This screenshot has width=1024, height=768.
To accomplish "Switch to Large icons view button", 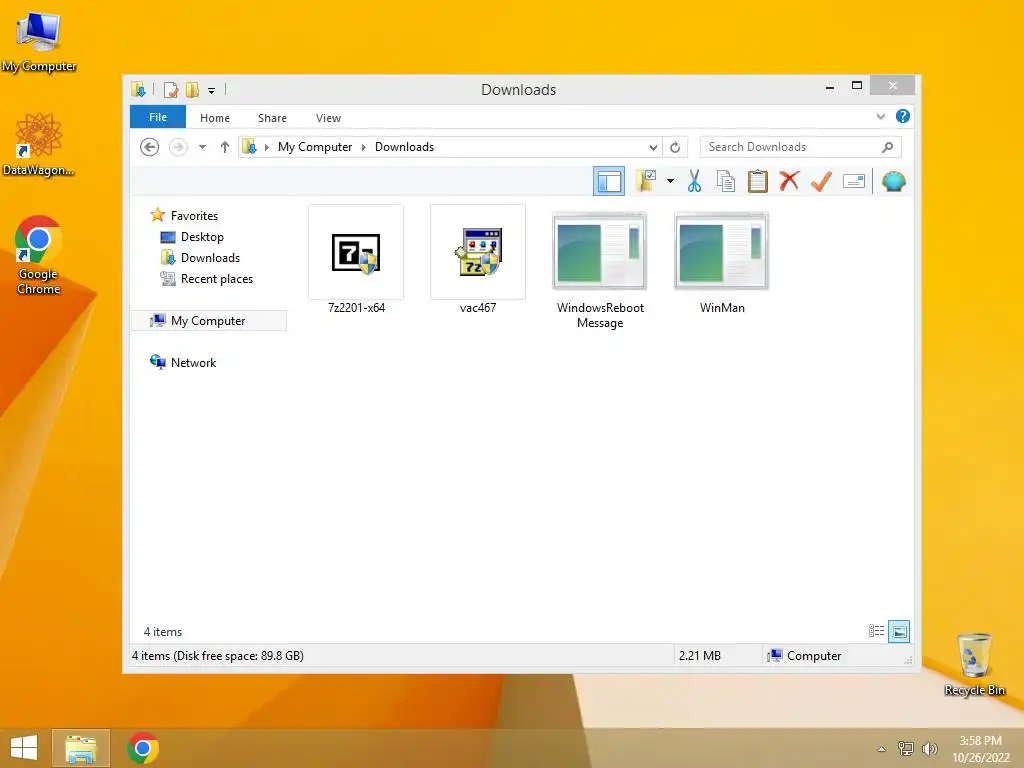I will [x=899, y=631].
